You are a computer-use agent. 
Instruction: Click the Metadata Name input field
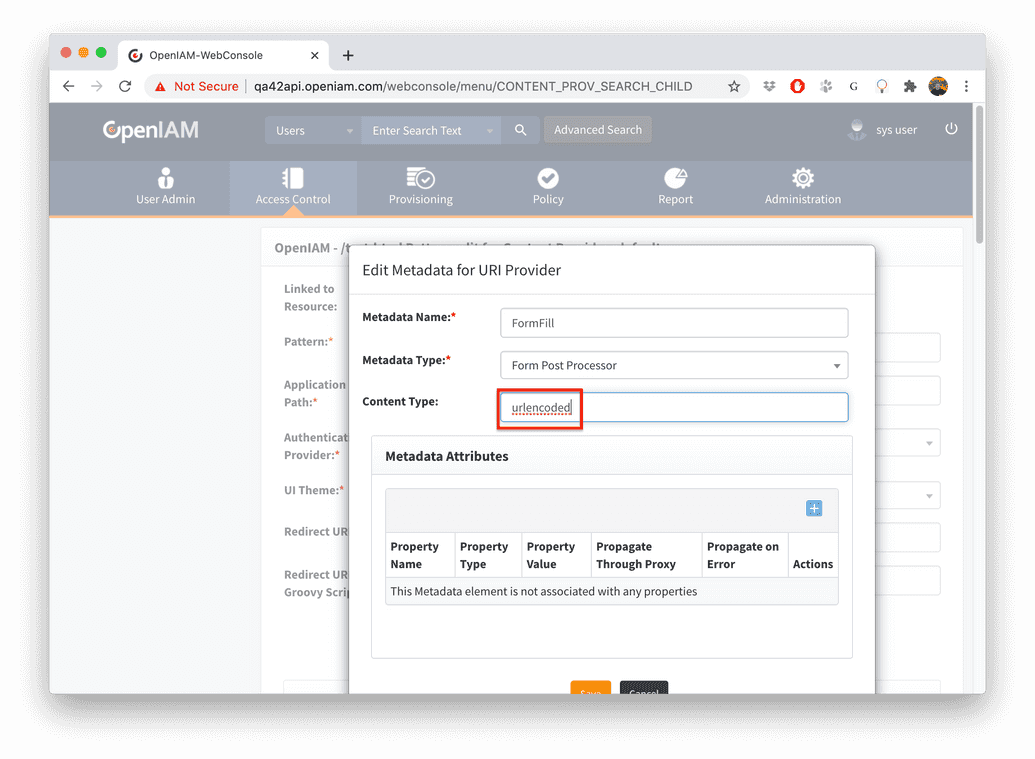coord(673,323)
